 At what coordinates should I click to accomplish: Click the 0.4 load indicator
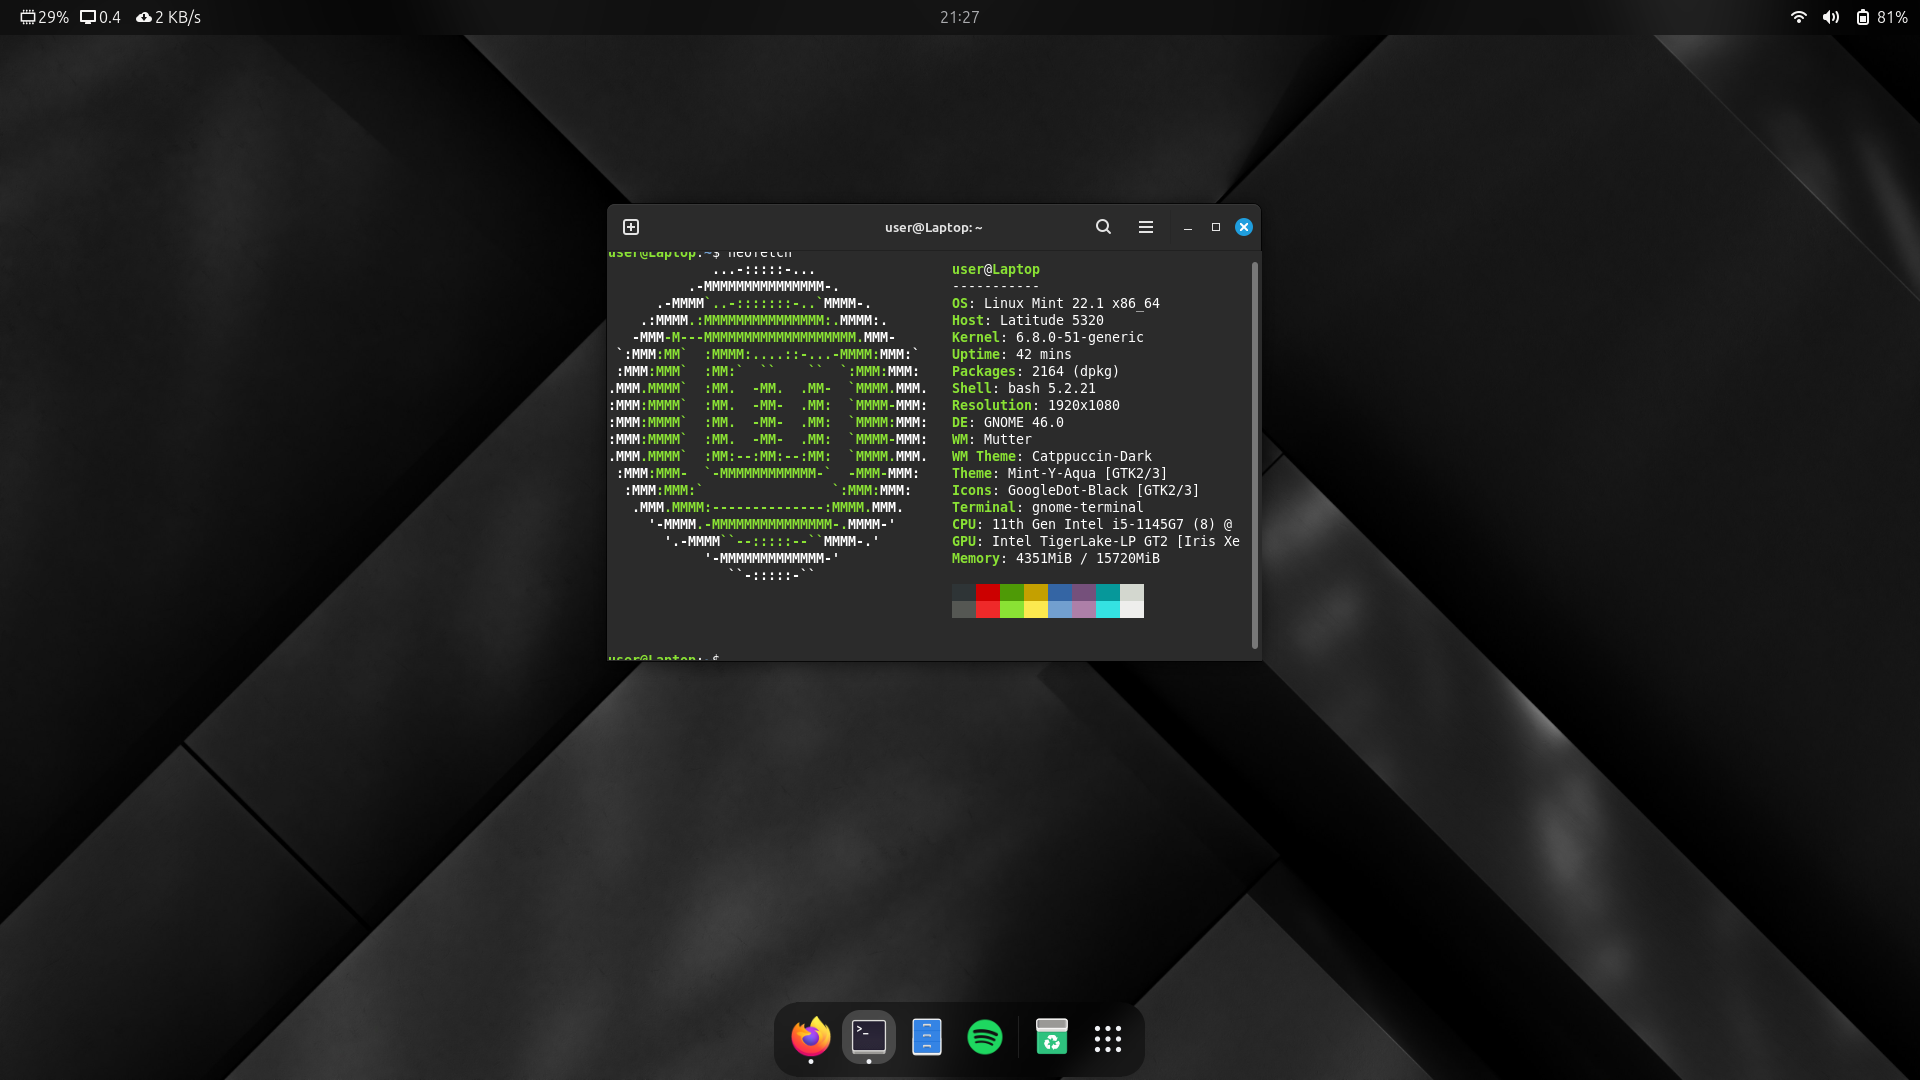tap(100, 17)
